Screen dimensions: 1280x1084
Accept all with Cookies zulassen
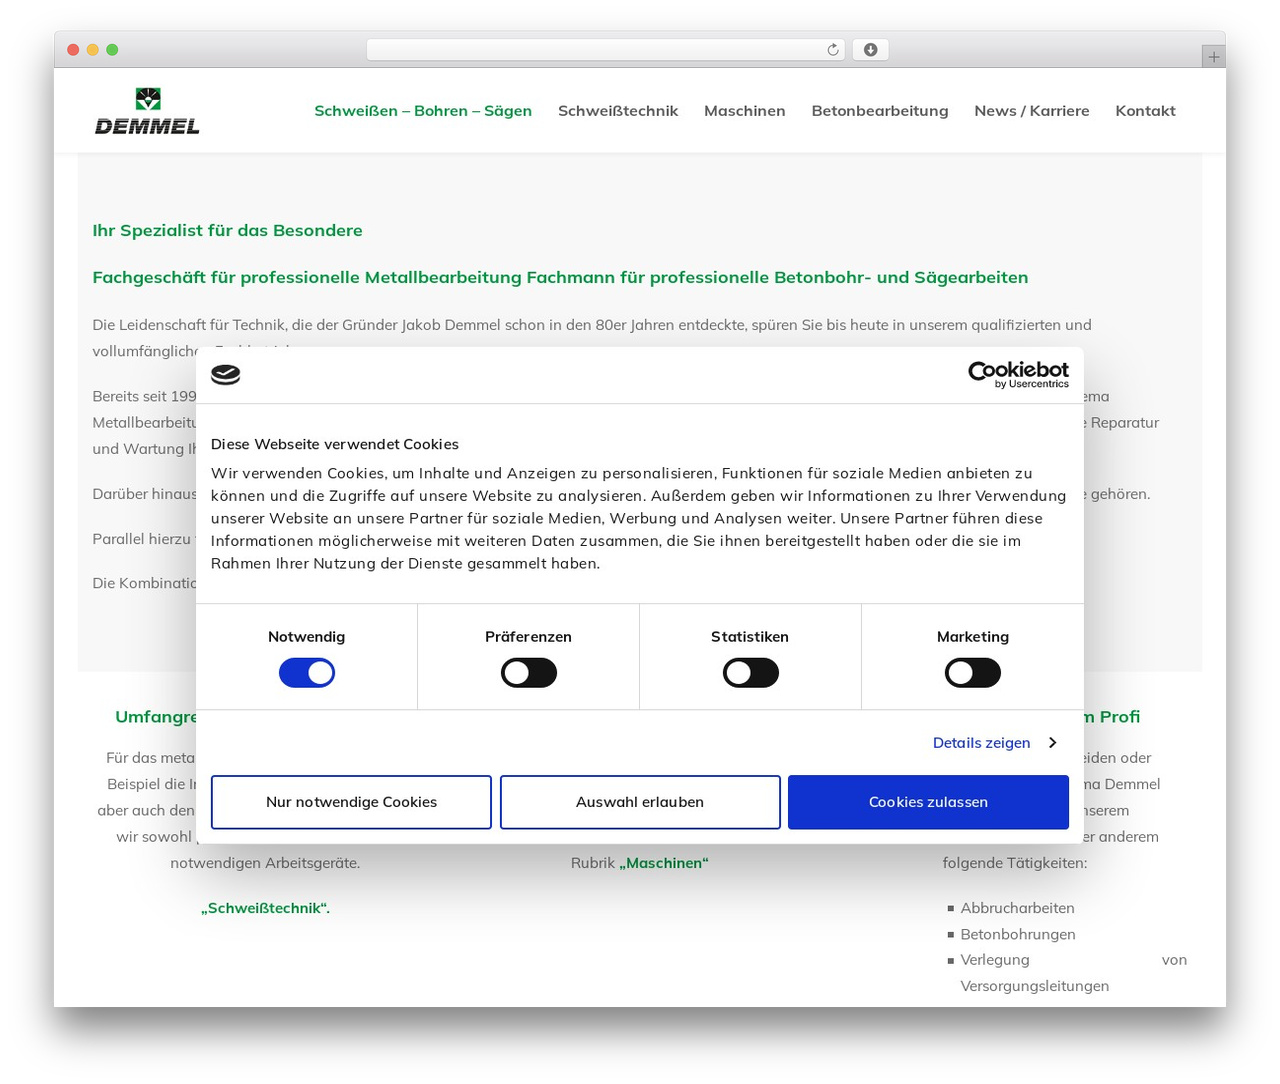(x=928, y=802)
